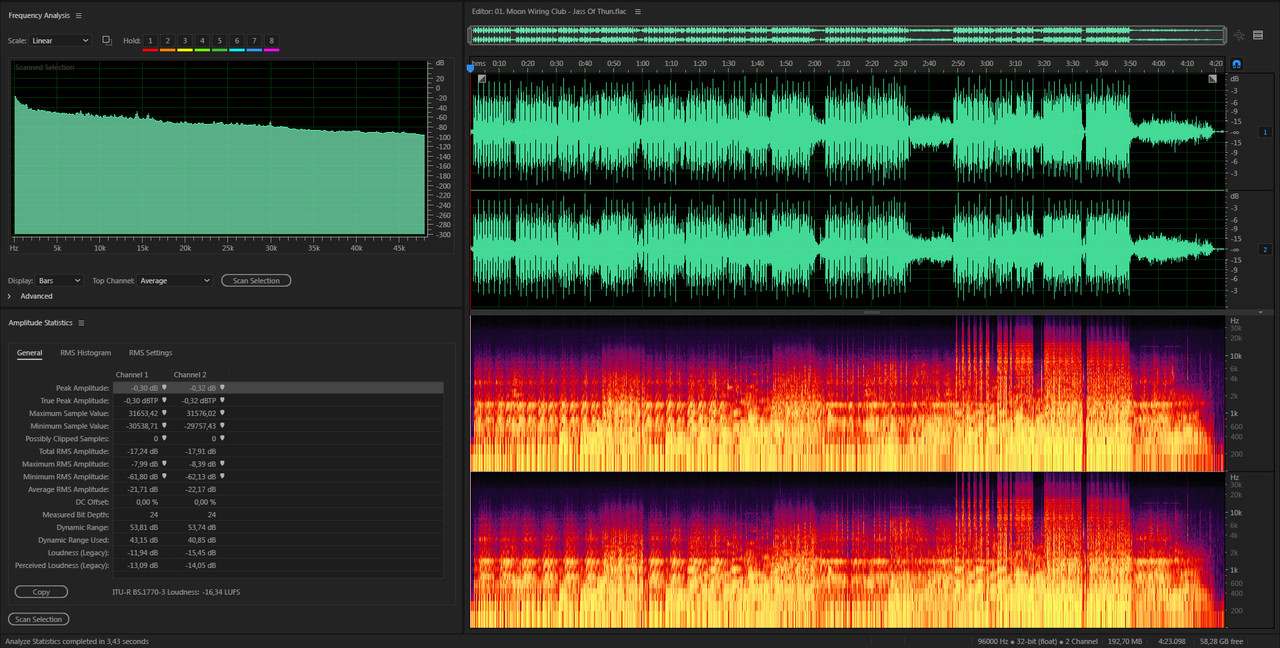
Task: Toggle Hold button 3
Action: 185,41
